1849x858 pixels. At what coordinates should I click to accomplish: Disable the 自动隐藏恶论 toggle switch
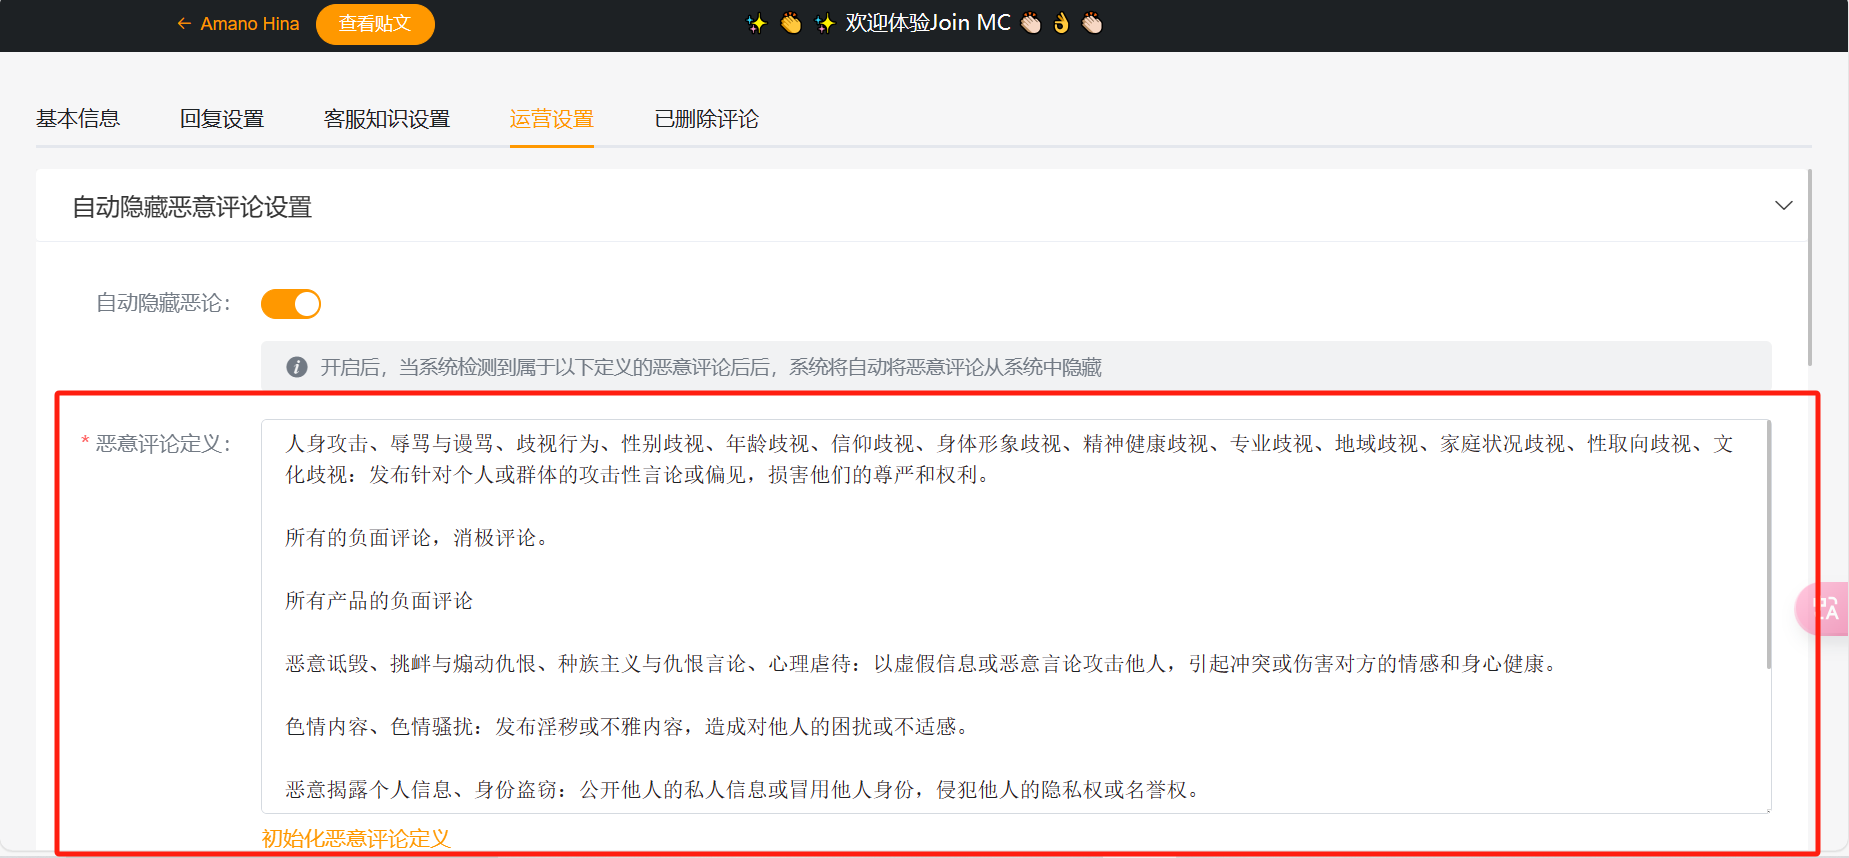click(x=291, y=304)
